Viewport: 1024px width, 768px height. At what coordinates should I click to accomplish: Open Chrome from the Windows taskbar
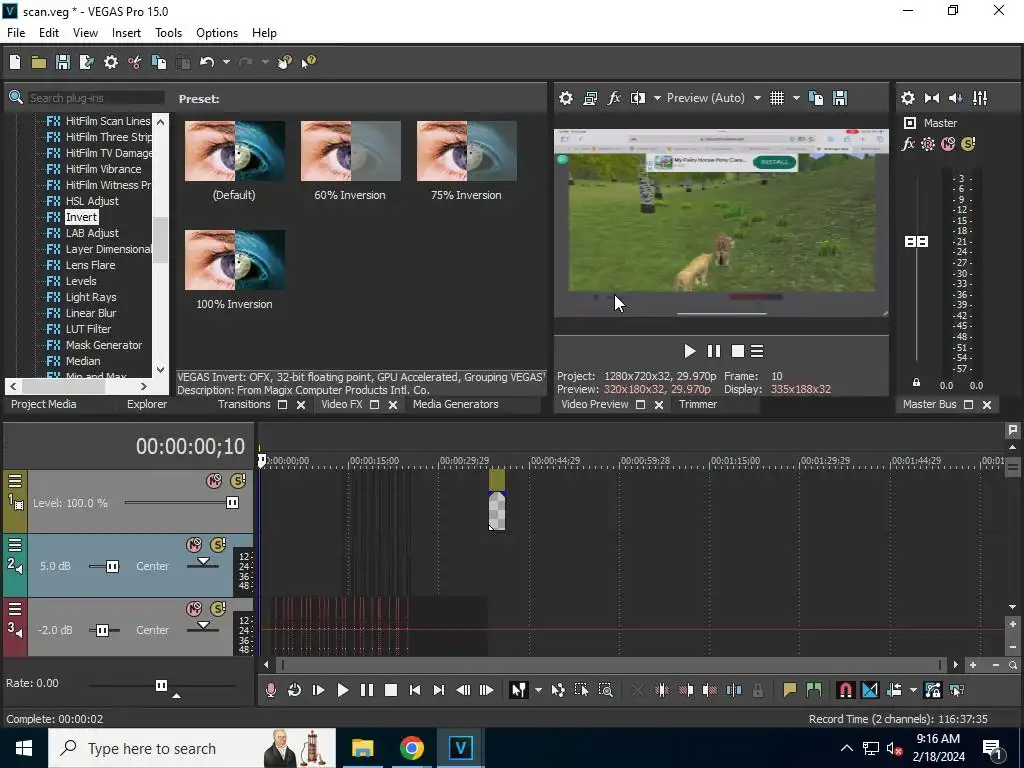tap(411, 748)
